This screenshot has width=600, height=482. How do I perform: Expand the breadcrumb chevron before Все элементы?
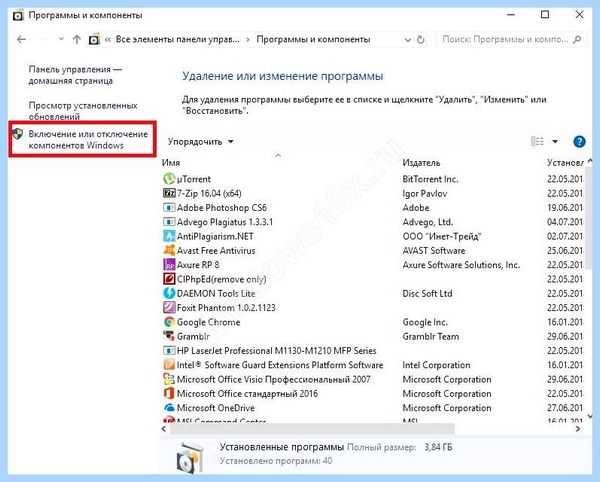tap(108, 39)
